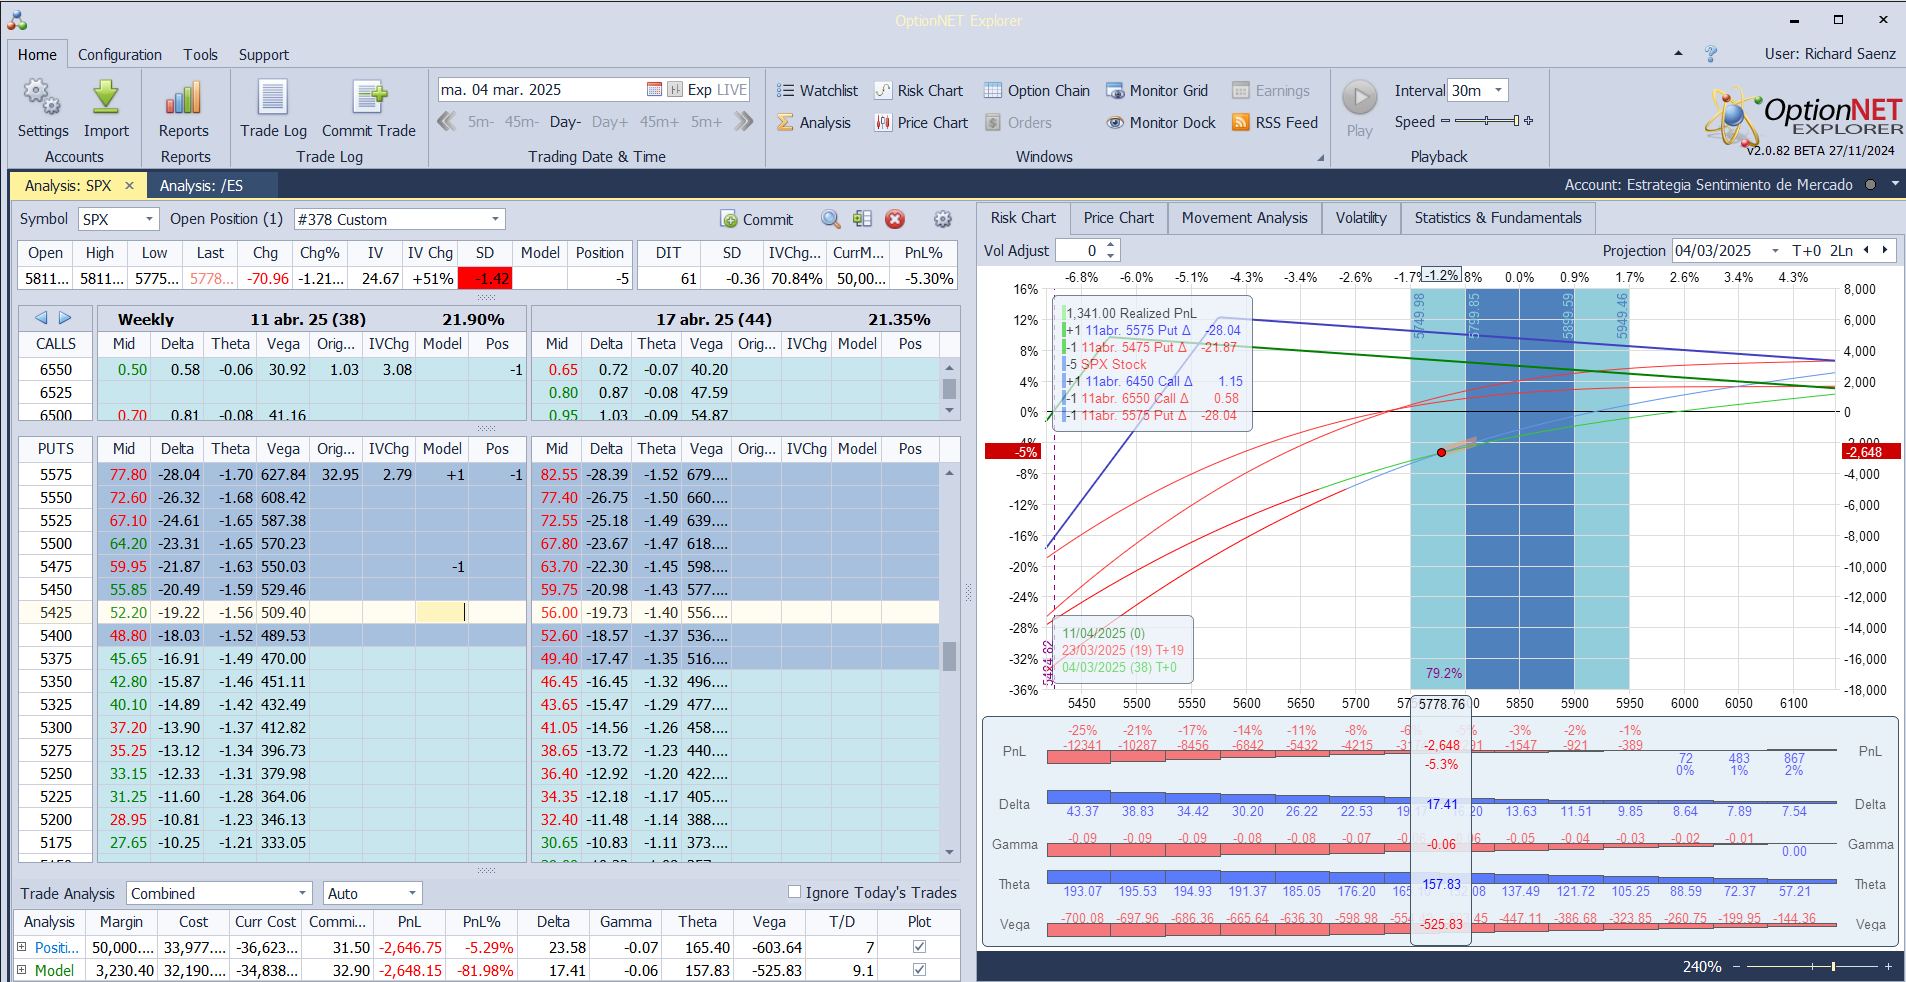Step projection forward with the right arrow
Image resolution: width=1906 pixels, height=982 pixels.
[x=1885, y=250]
